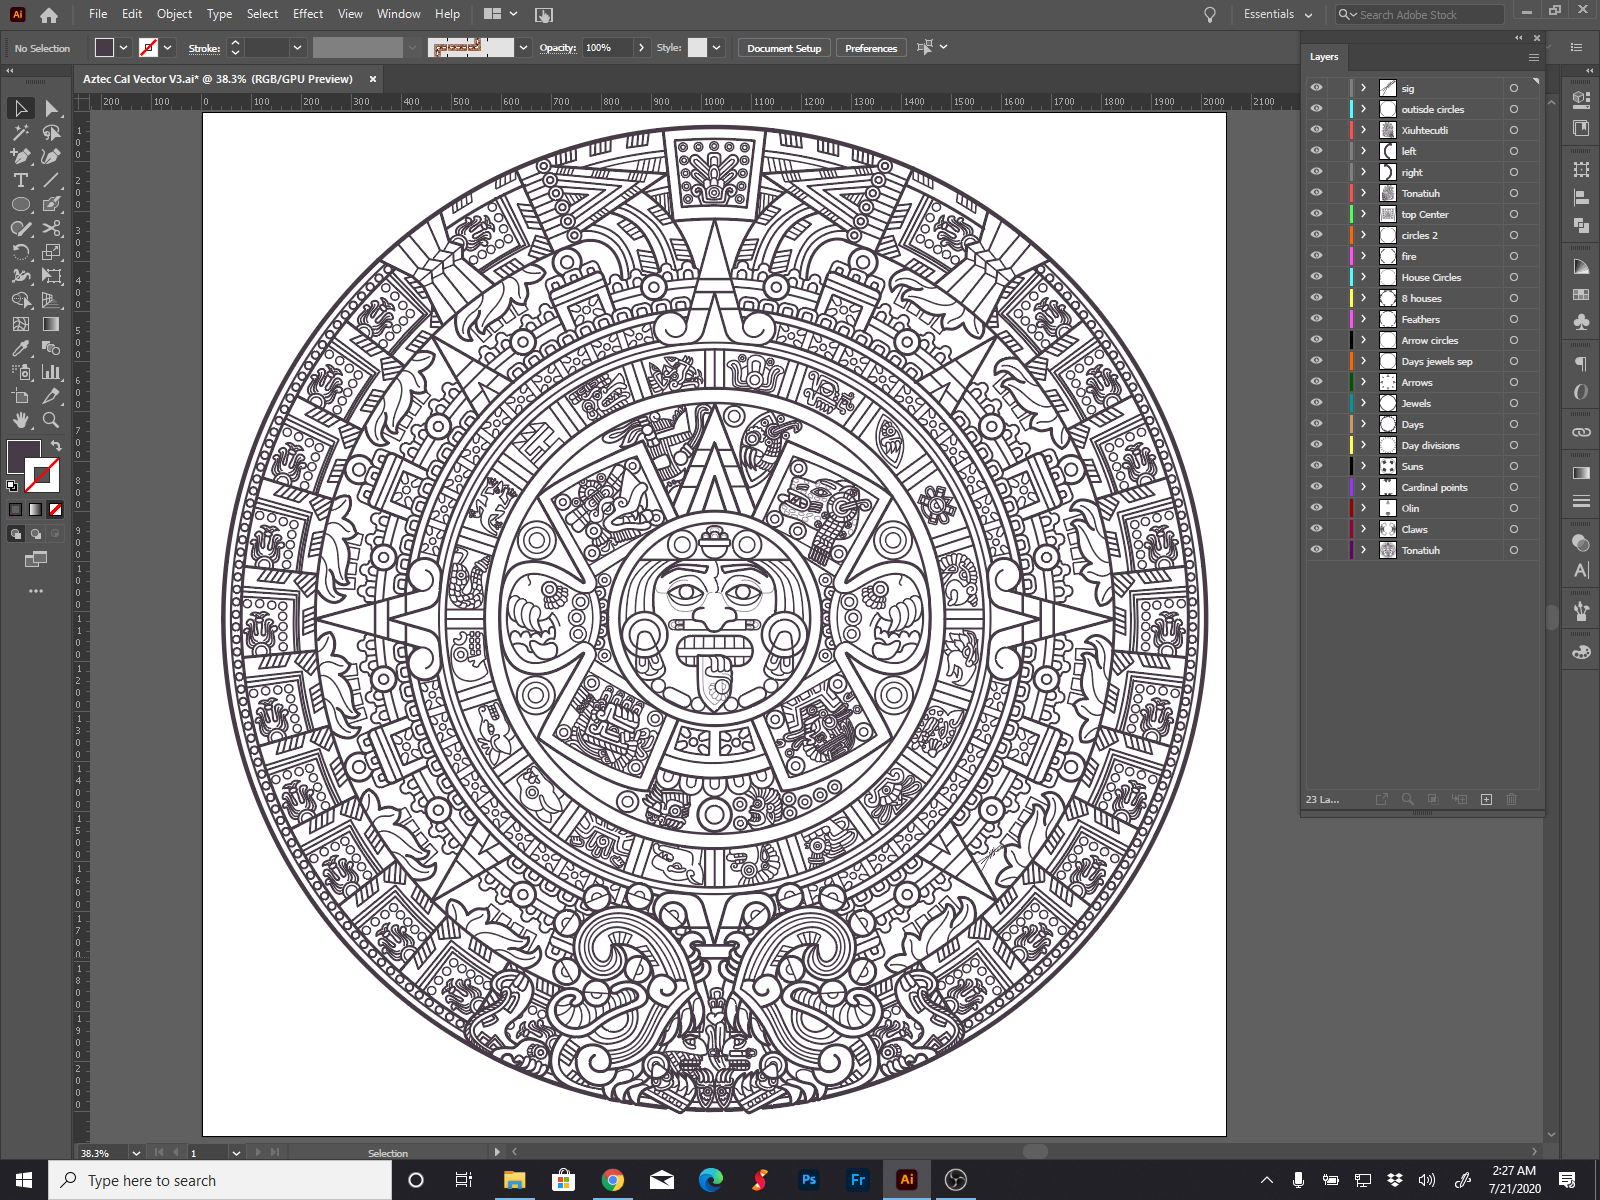Viewport: 1600px width, 1200px height.
Task: Expand the left layer
Action: 1363,151
